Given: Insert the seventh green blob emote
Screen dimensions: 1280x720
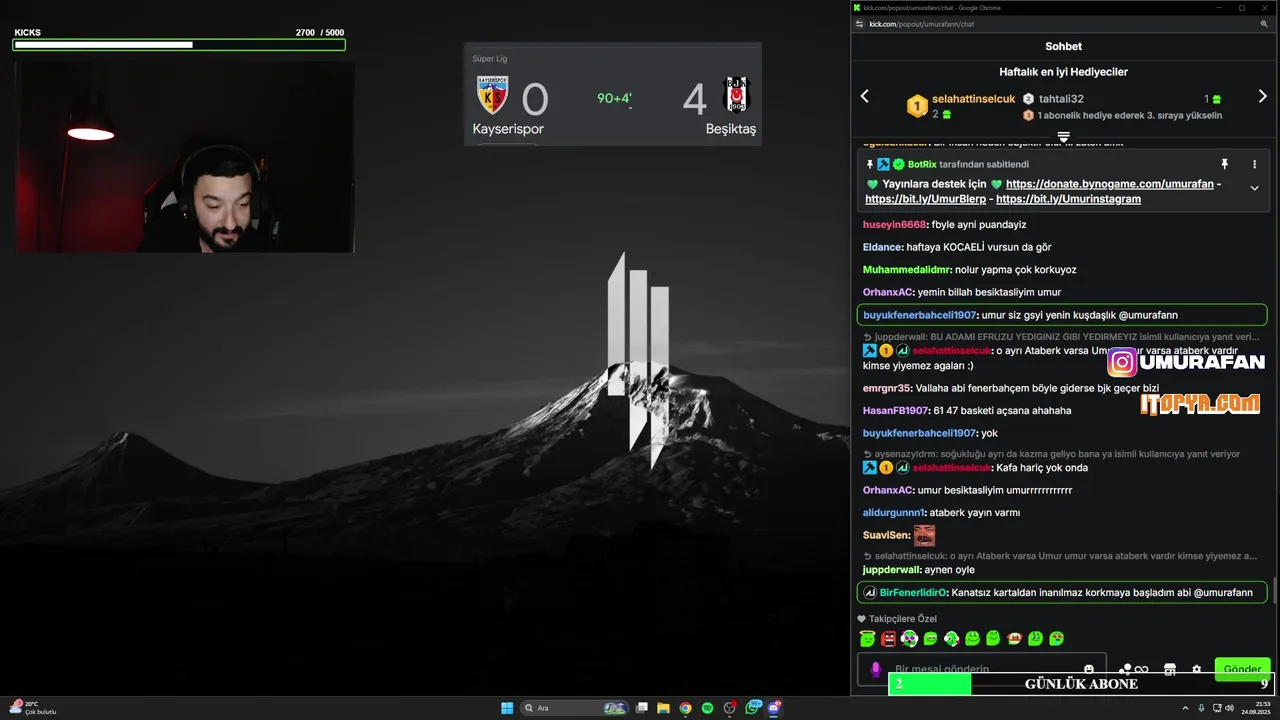Looking at the screenshot, I should click(993, 638).
